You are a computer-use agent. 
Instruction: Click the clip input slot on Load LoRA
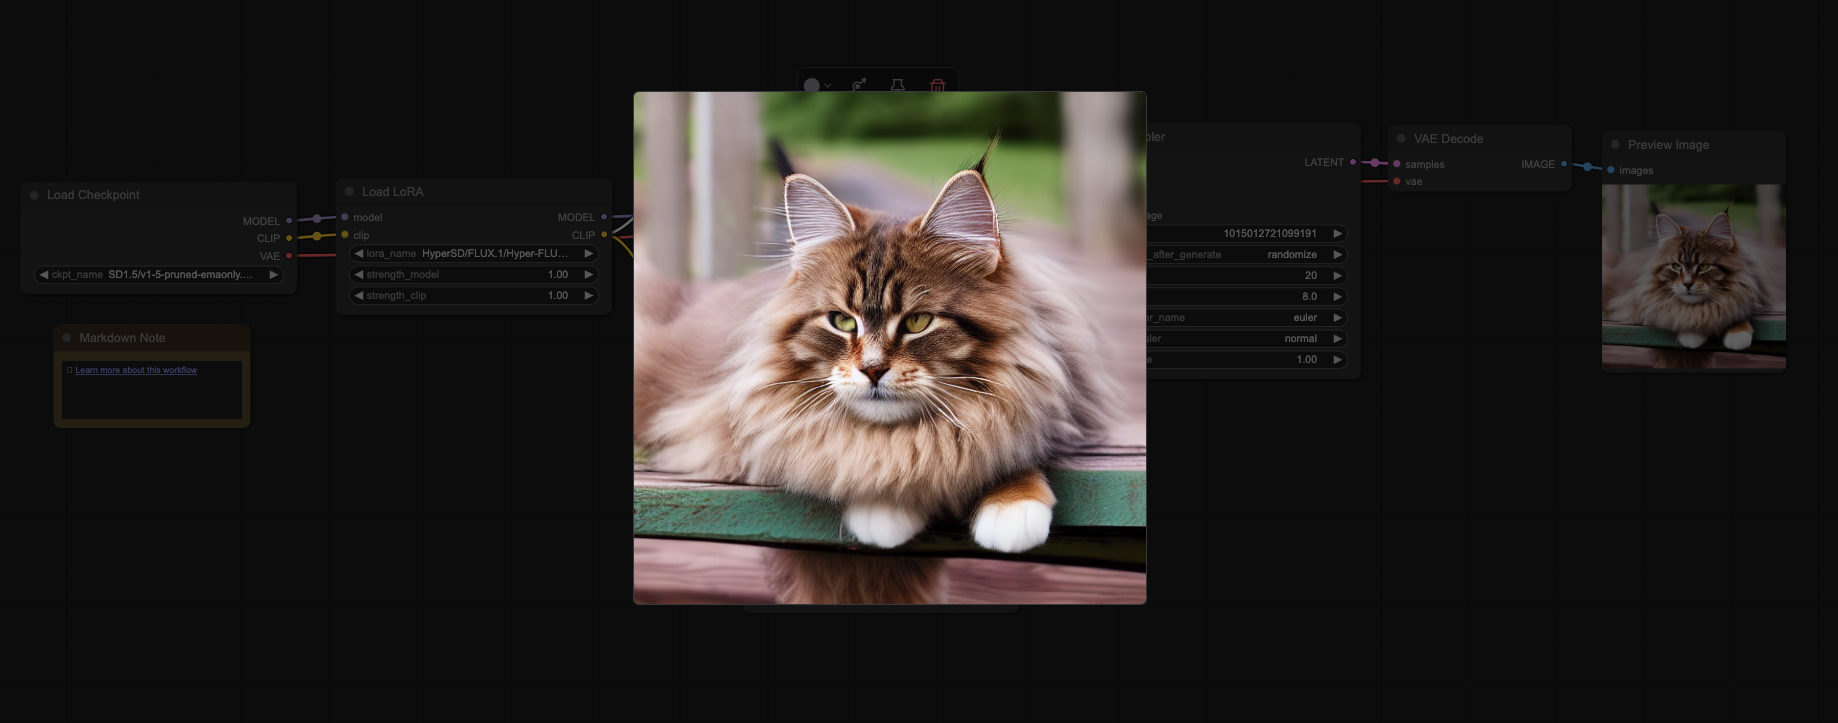click(x=345, y=235)
